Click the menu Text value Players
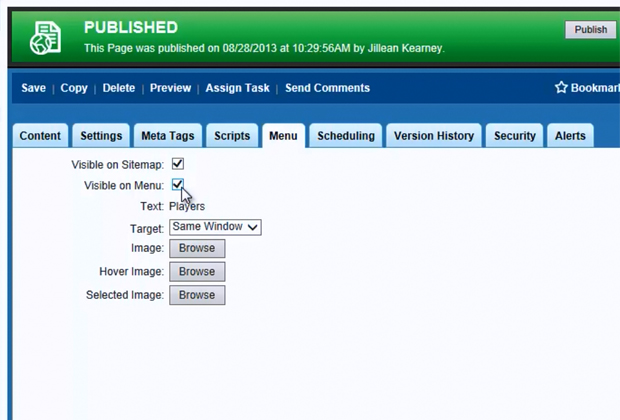The width and height of the screenshot is (620, 420). (x=187, y=206)
